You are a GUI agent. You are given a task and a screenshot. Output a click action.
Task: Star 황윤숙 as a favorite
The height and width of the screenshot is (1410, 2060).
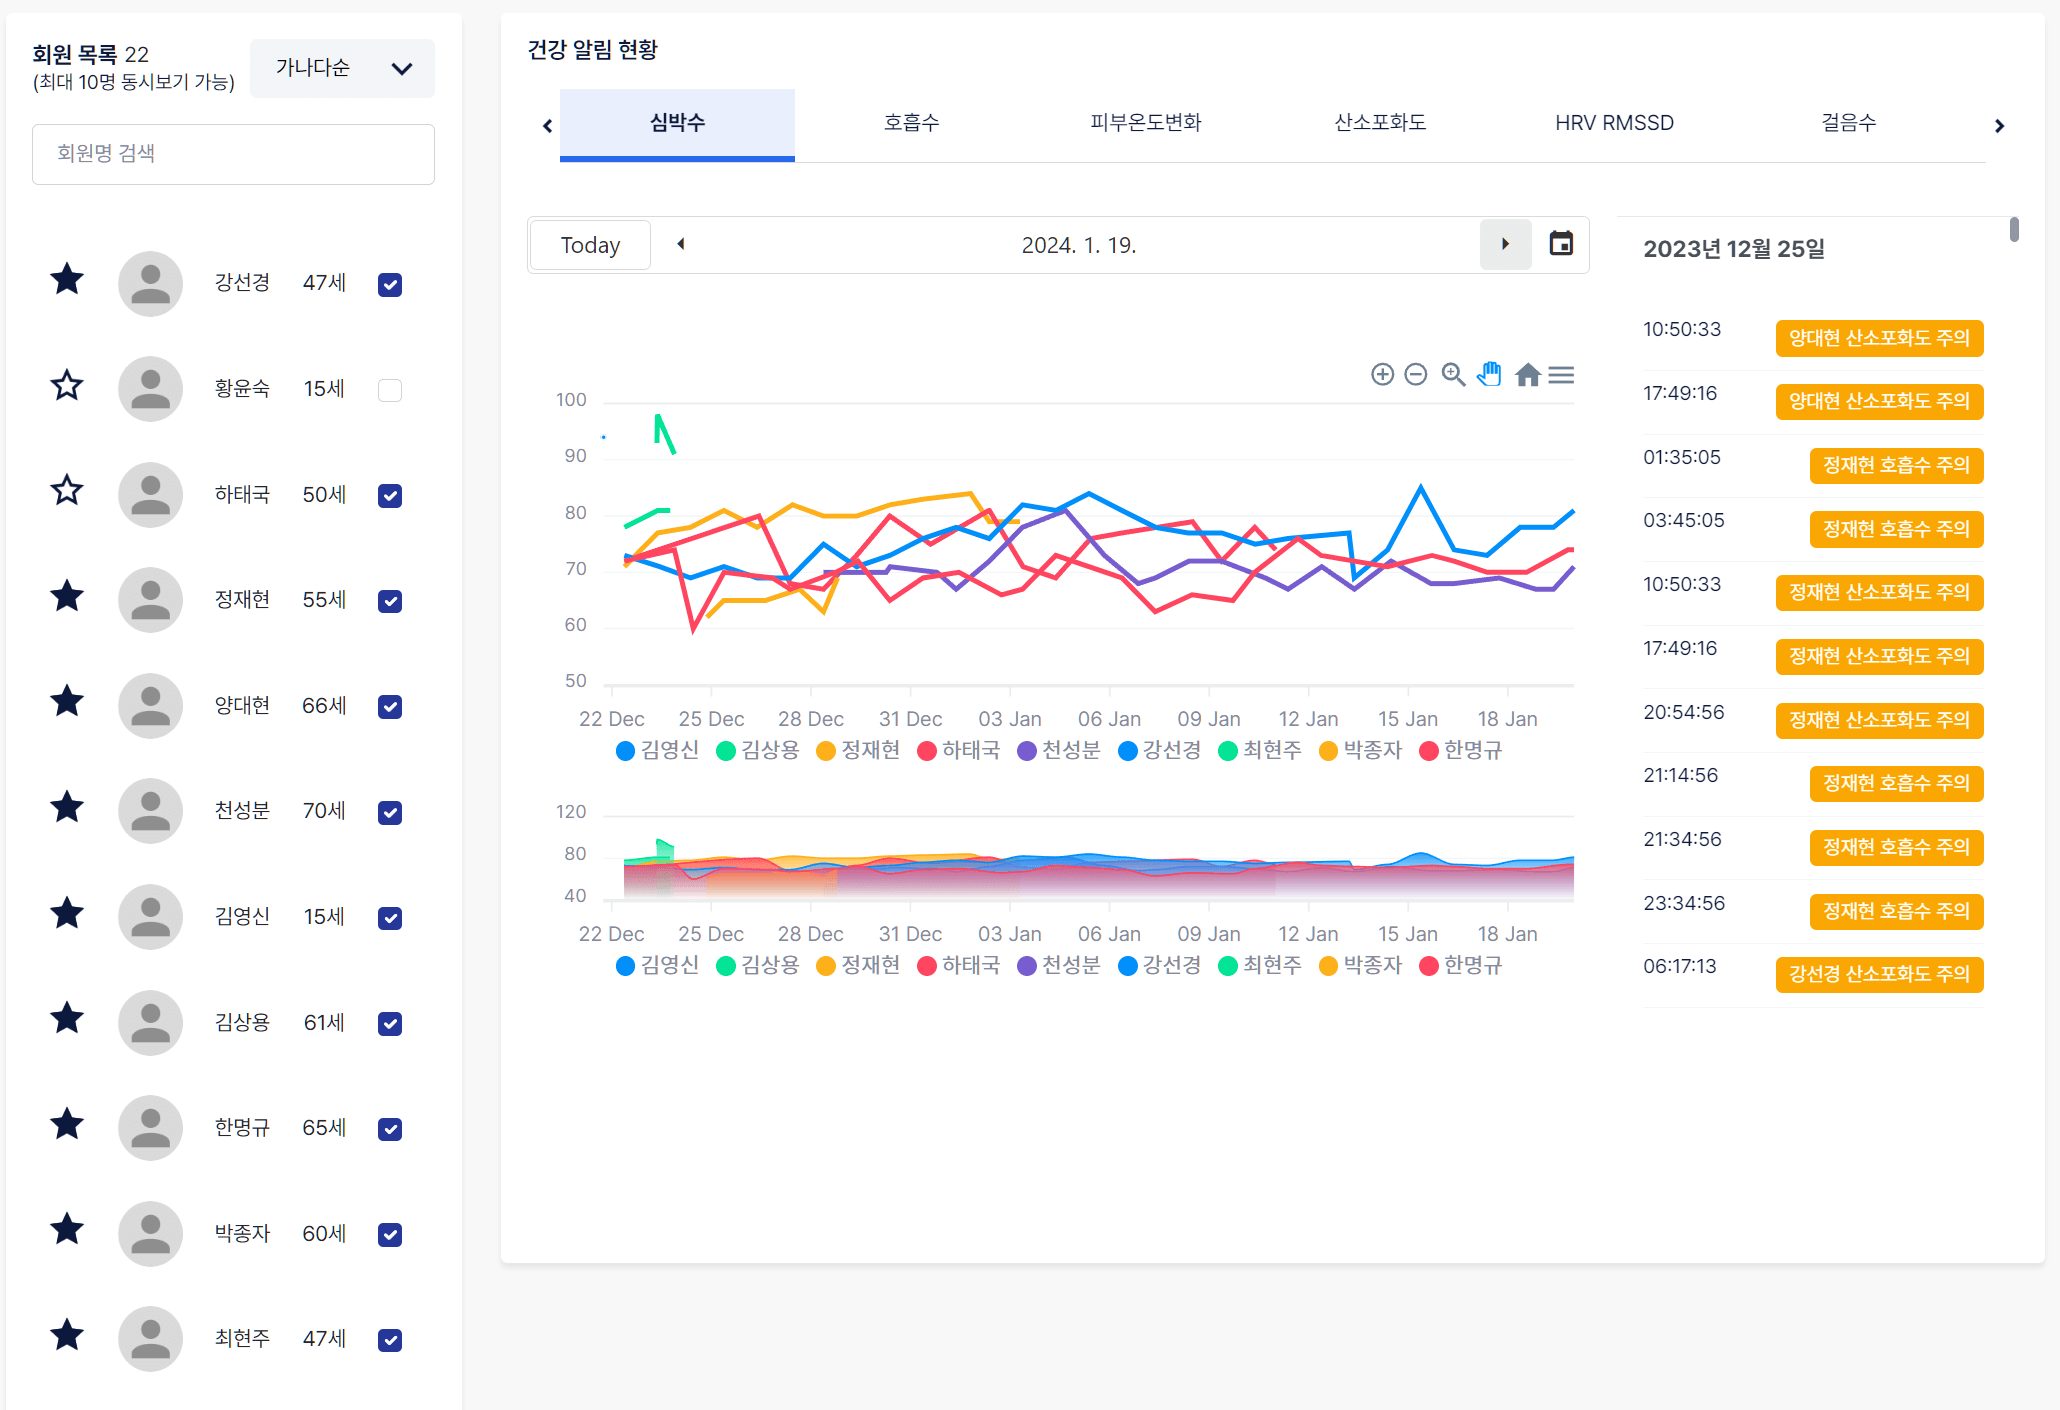point(67,385)
